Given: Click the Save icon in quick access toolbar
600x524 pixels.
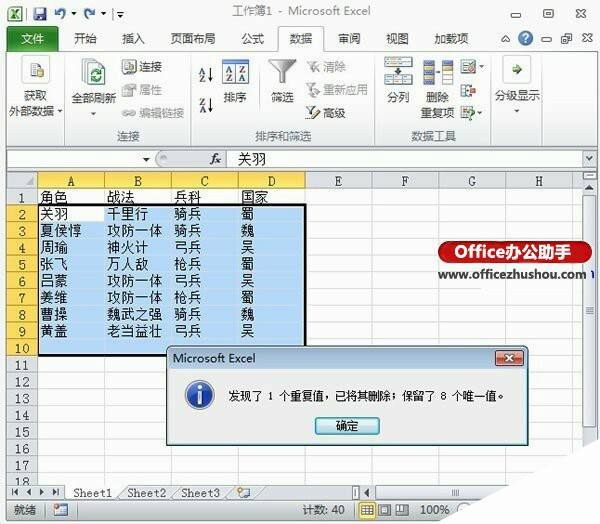Looking at the screenshot, I should [x=40, y=14].
